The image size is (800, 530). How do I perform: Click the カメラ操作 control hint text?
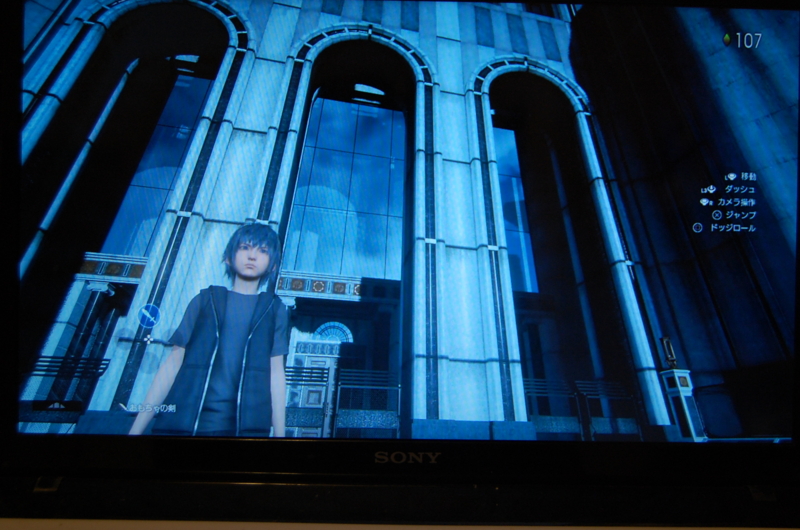tap(736, 202)
